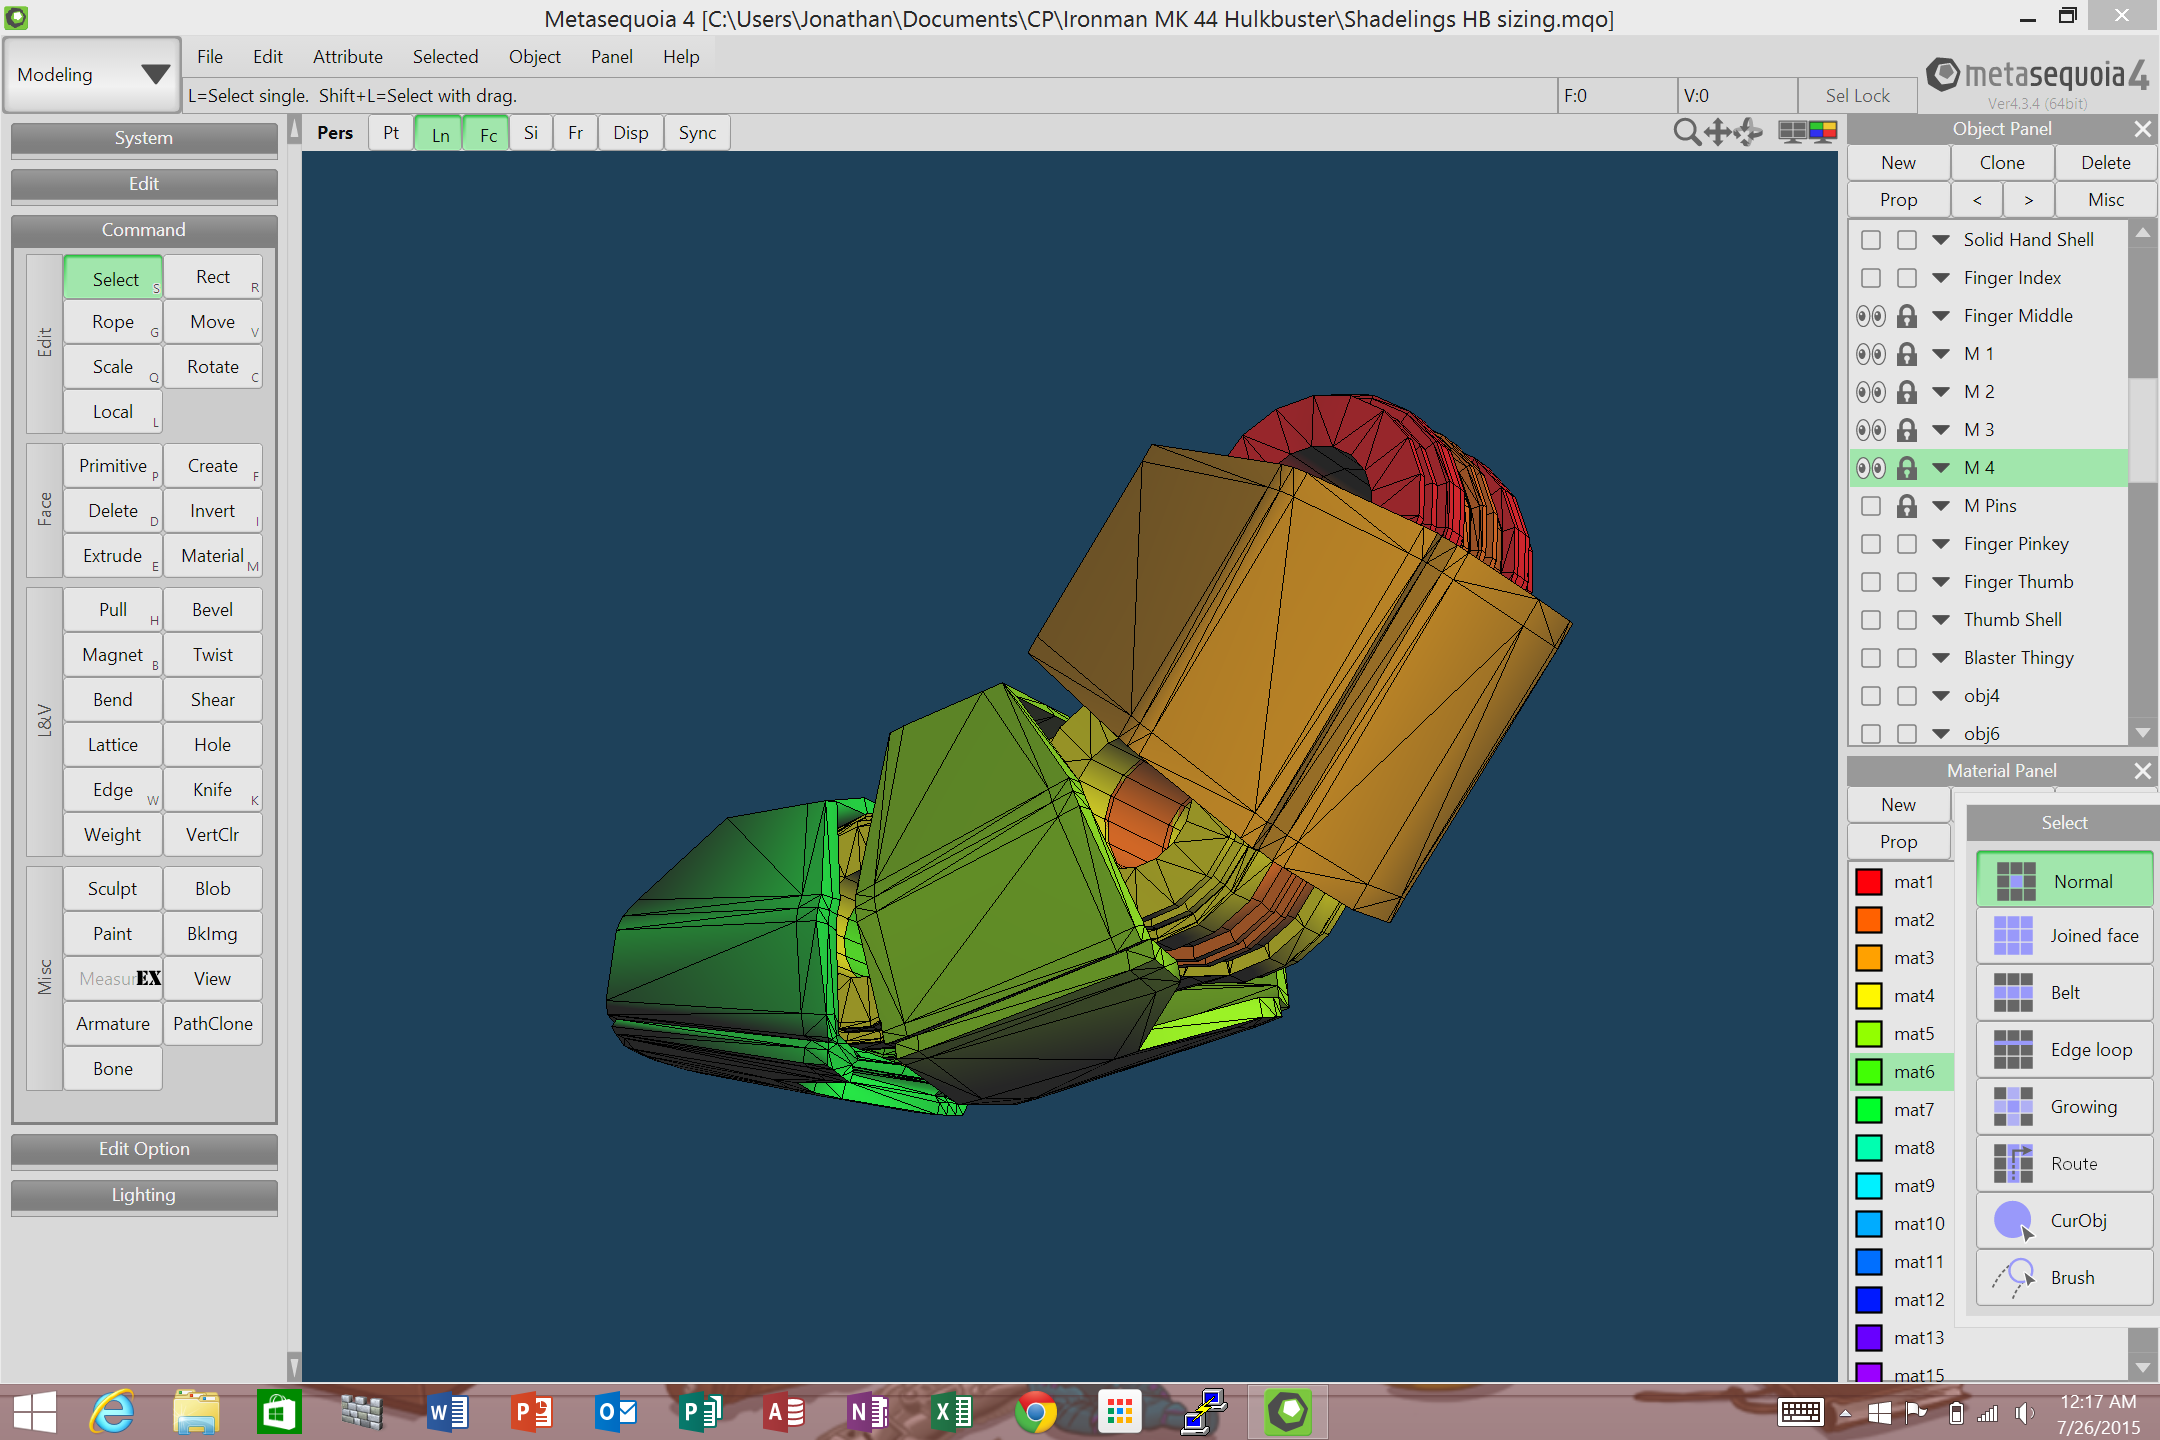
Task: Close the Material Panel
Action: [2142, 771]
